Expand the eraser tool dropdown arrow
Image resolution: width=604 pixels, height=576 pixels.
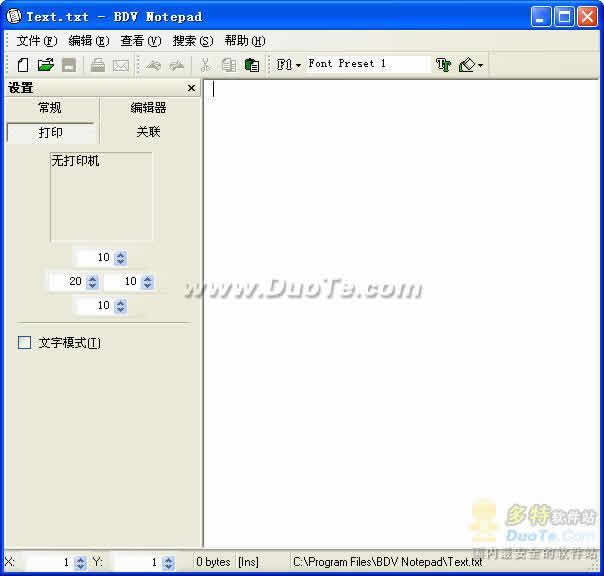coord(480,65)
